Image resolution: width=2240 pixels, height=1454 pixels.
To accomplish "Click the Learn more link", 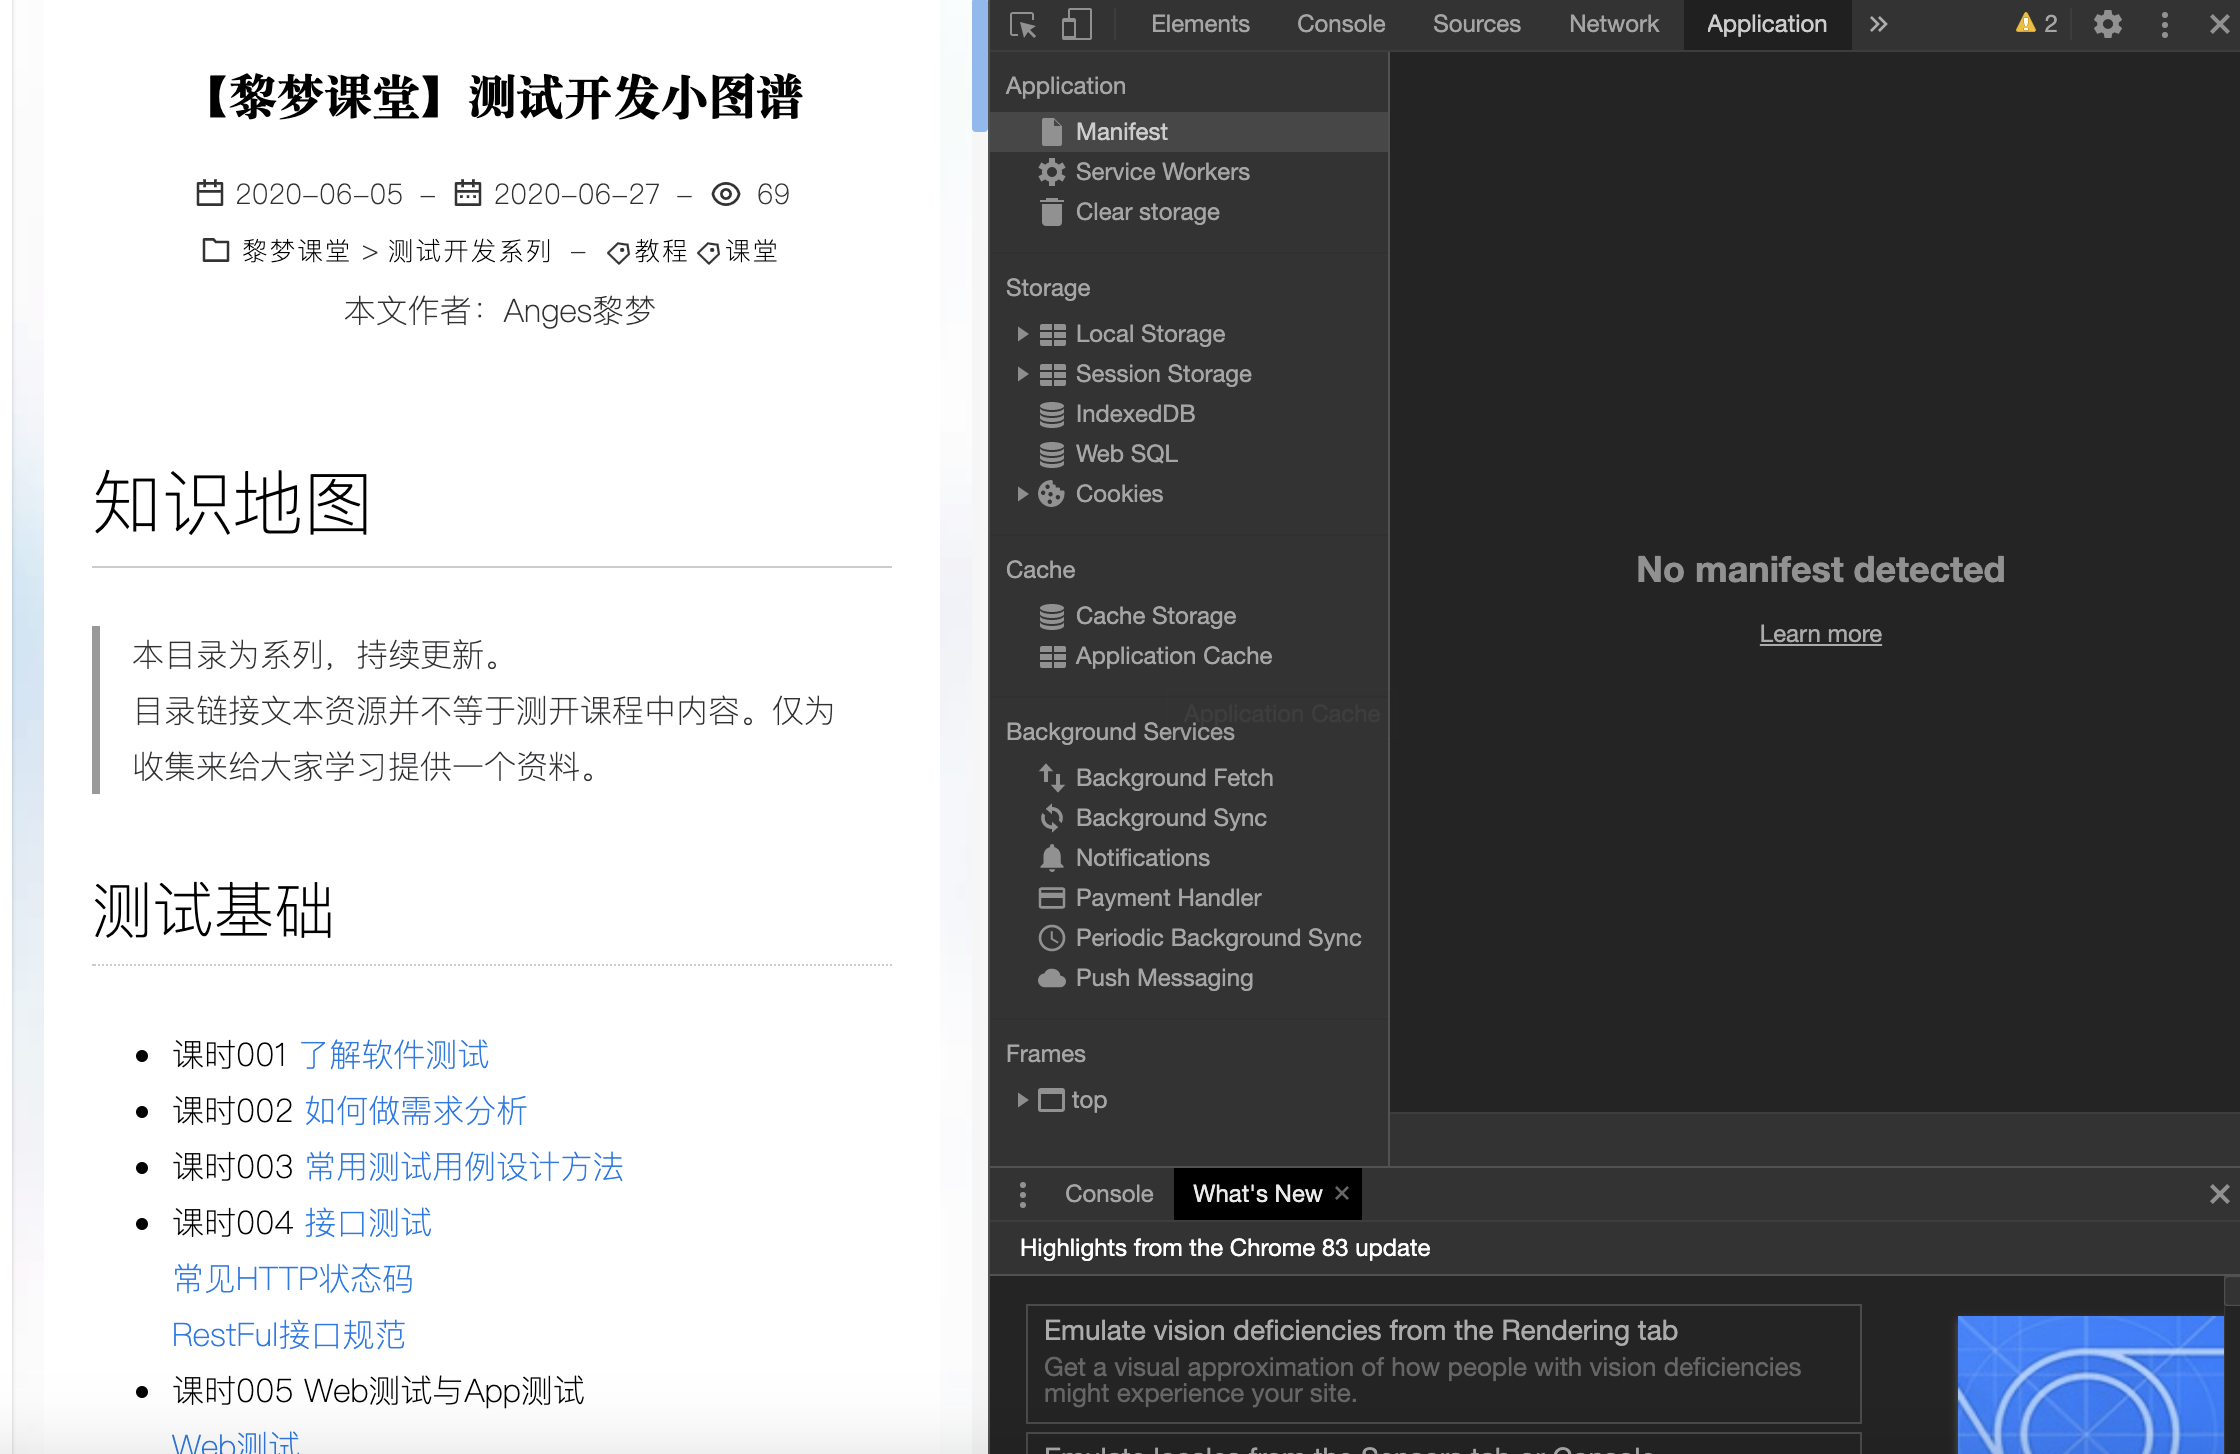I will click(1820, 634).
